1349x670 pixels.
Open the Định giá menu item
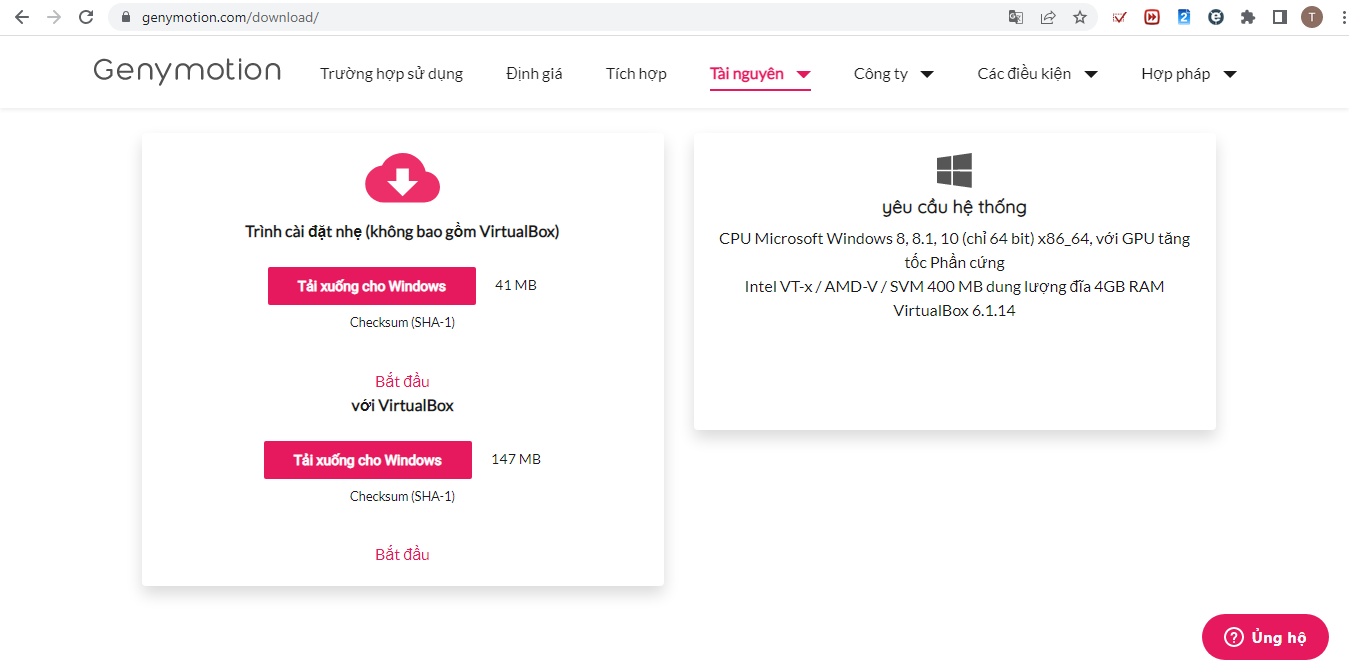pyautogui.click(x=534, y=74)
